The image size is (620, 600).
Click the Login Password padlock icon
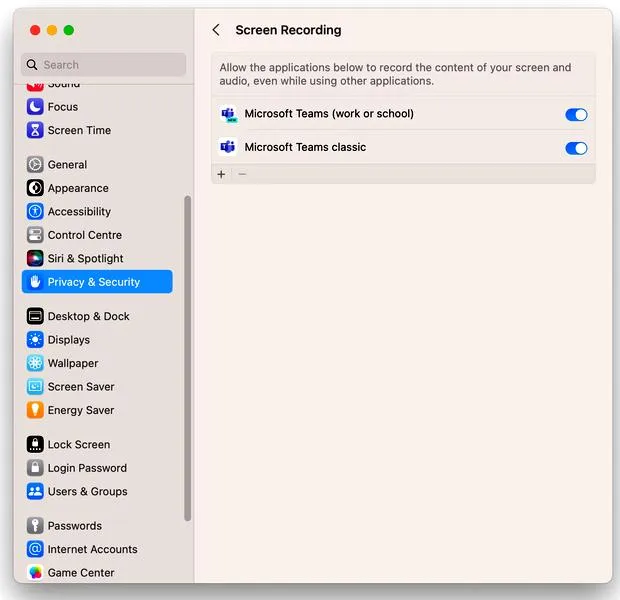click(35, 468)
